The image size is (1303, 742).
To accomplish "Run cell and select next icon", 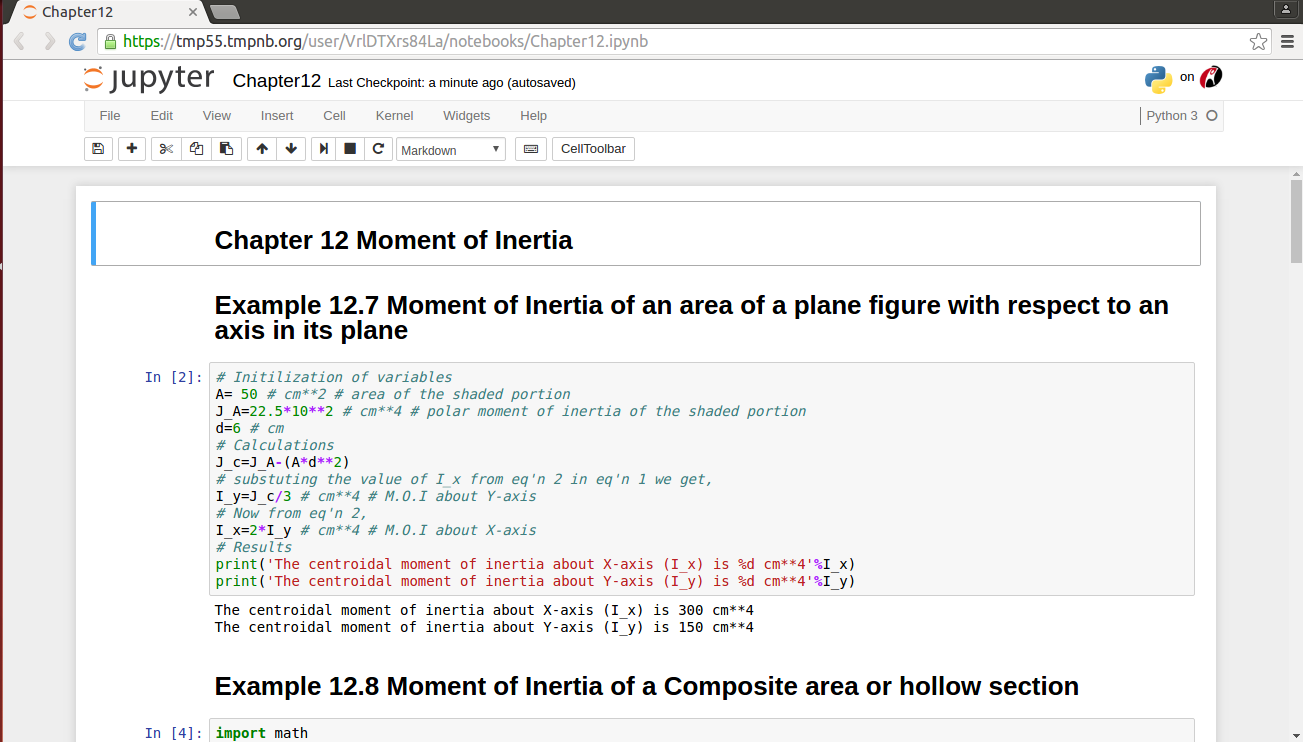I will click(x=323, y=149).
